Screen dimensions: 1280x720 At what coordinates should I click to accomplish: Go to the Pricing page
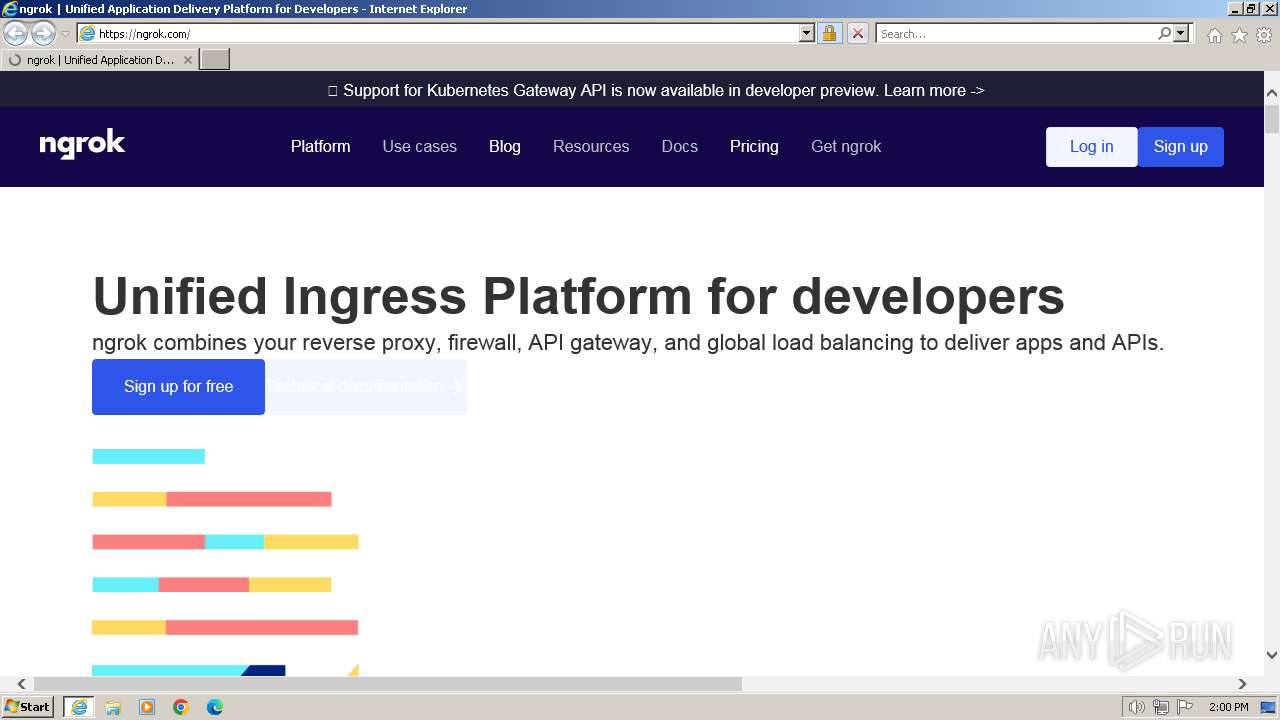[x=754, y=146]
